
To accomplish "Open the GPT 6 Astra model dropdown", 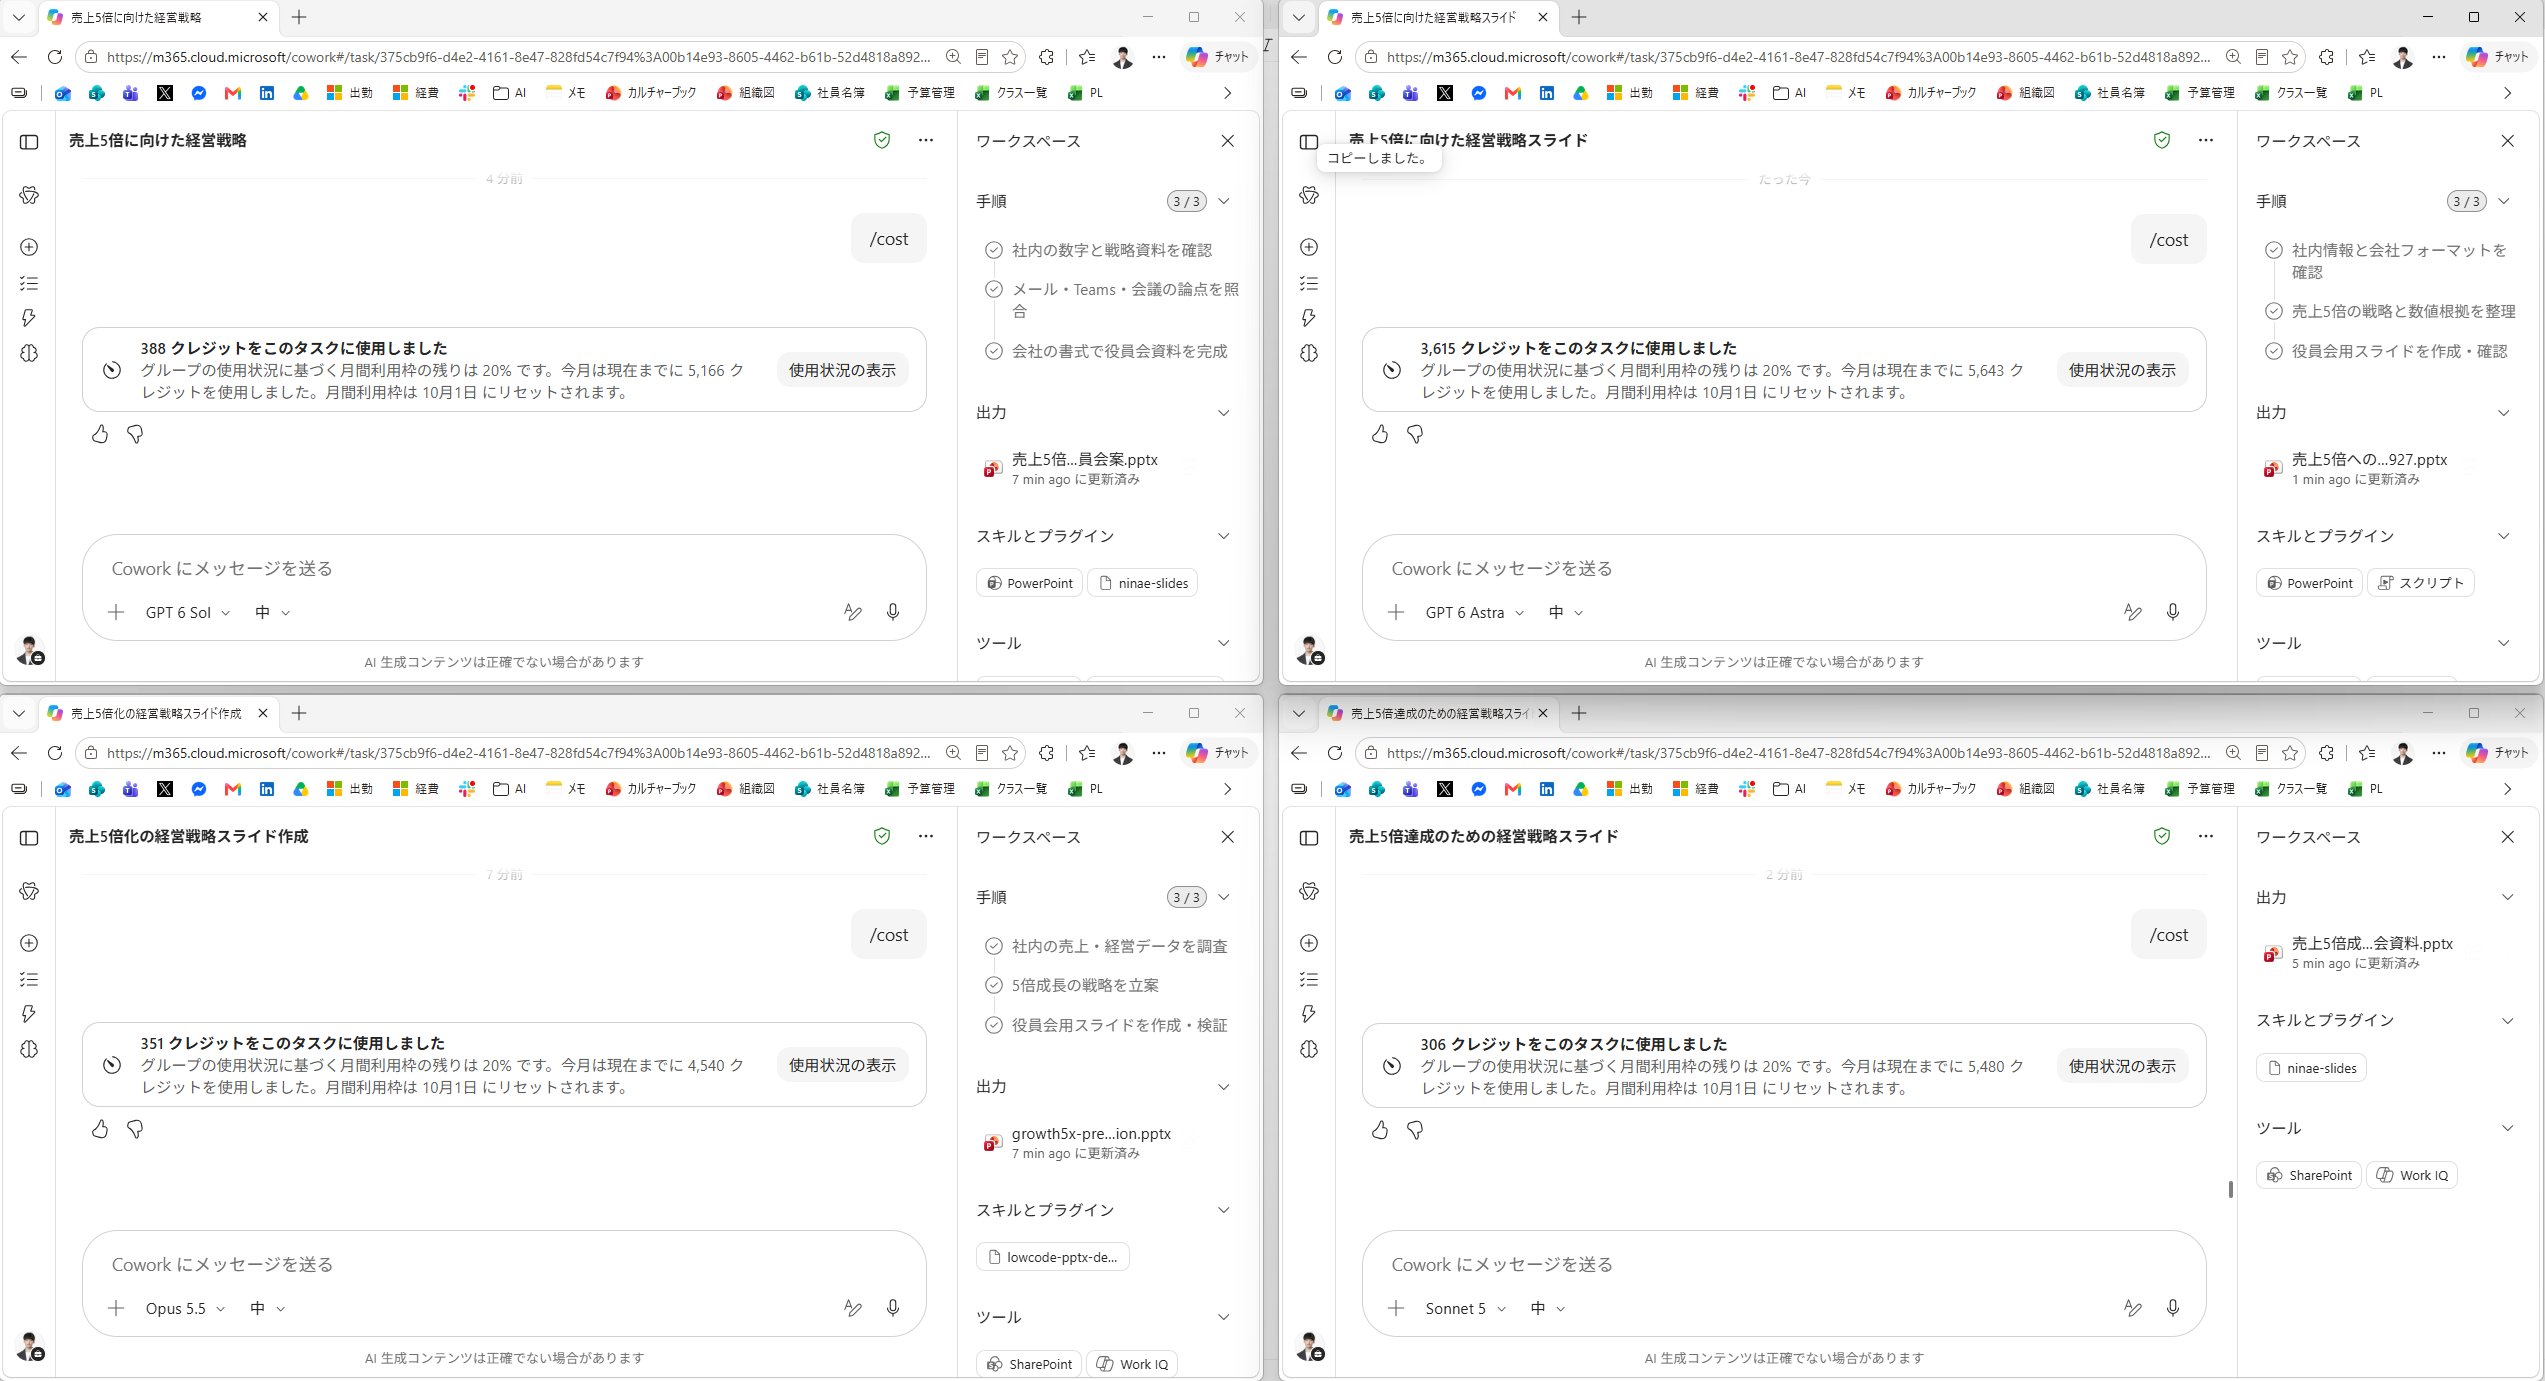I will pyautogui.click(x=1475, y=612).
